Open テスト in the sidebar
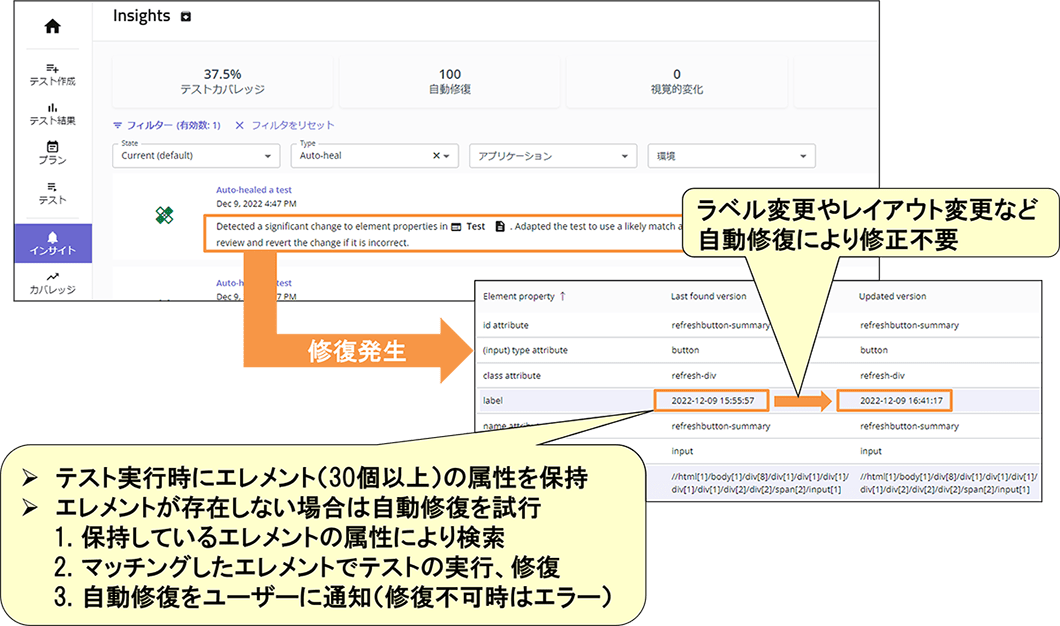 52,192
